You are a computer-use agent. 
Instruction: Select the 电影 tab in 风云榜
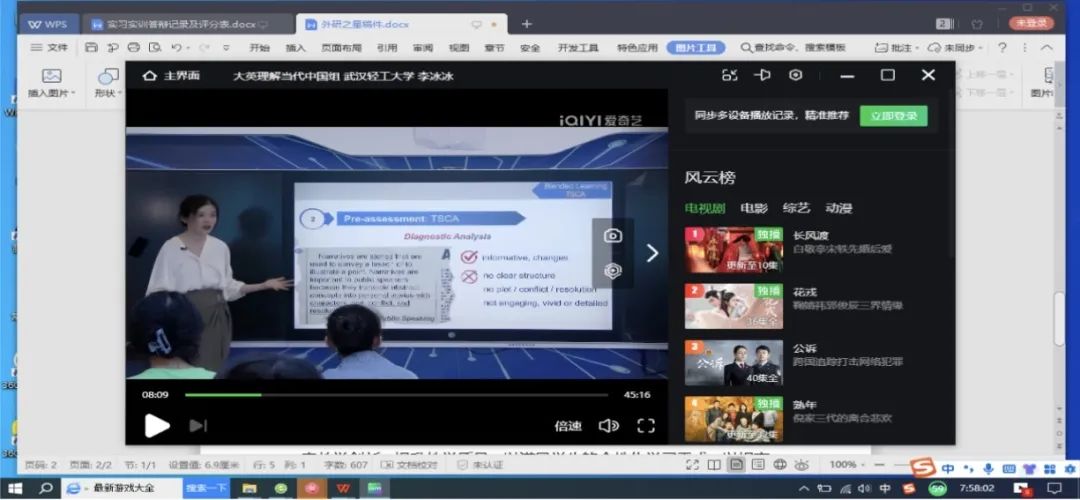pos(754,208)
